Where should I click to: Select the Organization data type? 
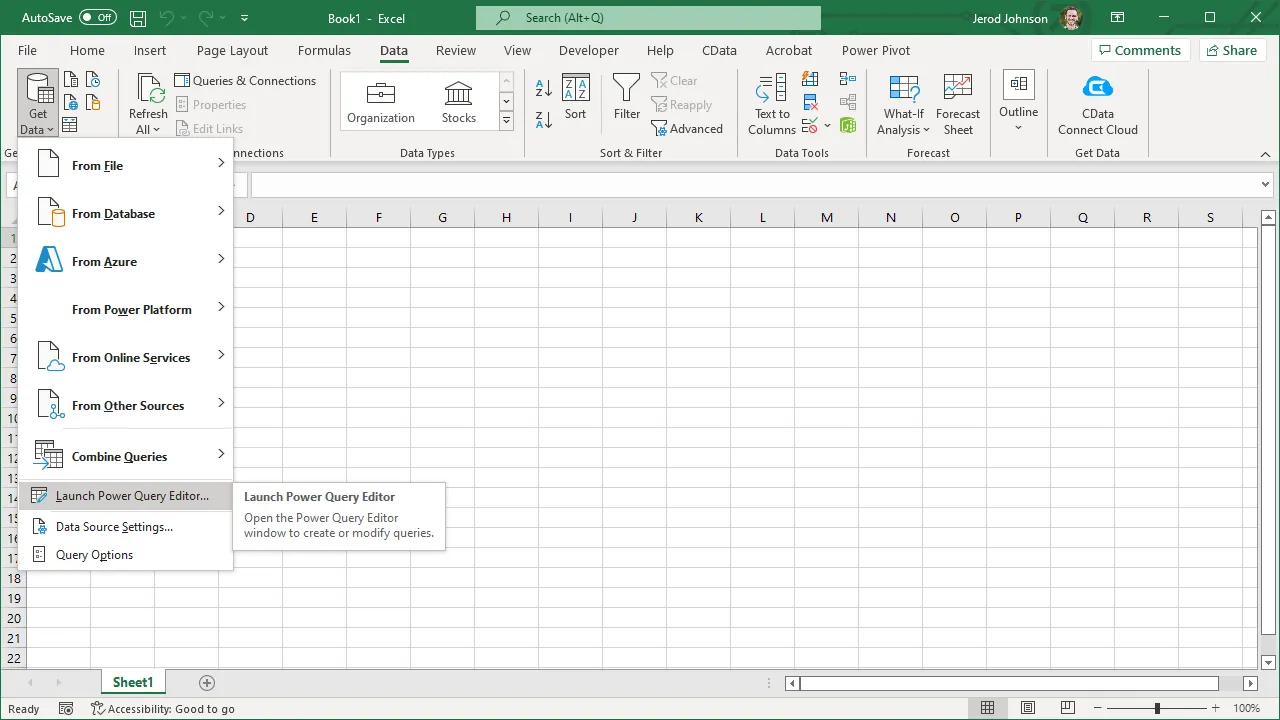tap(381, 102)
